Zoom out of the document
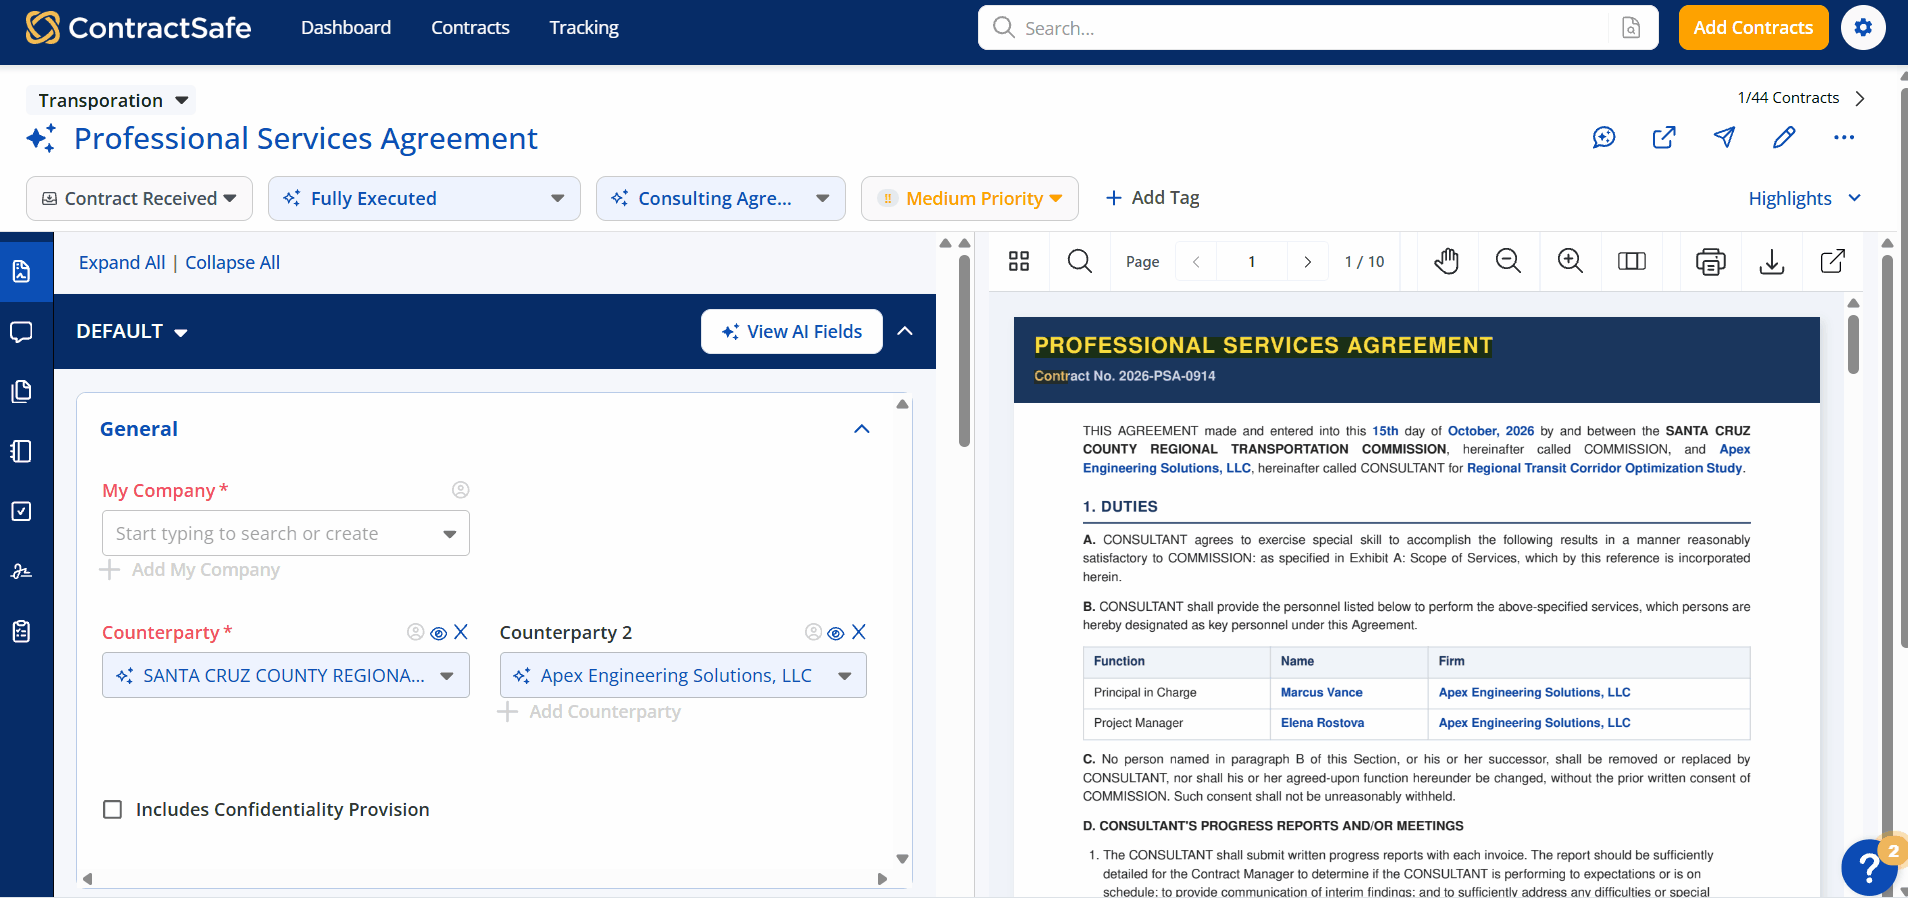 1508,261
